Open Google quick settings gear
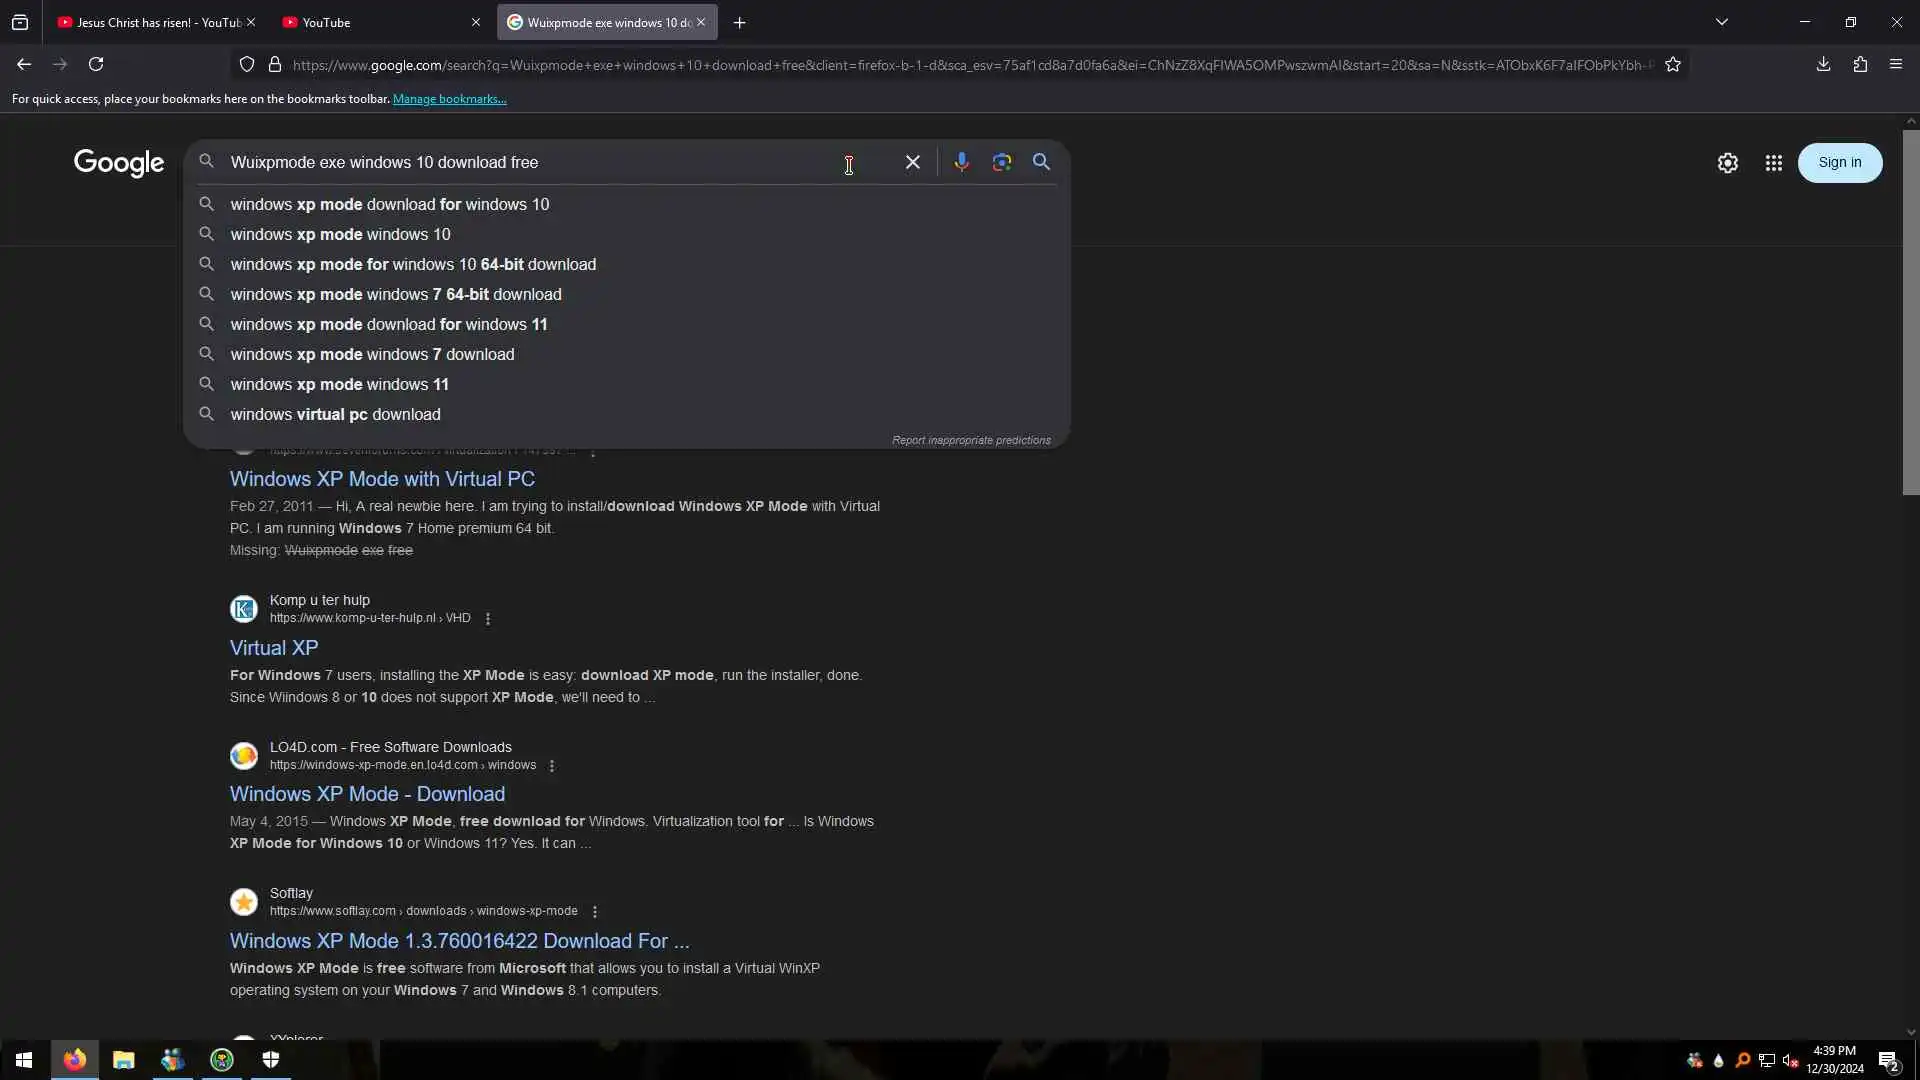This screenshot has height=1080, width=1920. coord(1727,163)
